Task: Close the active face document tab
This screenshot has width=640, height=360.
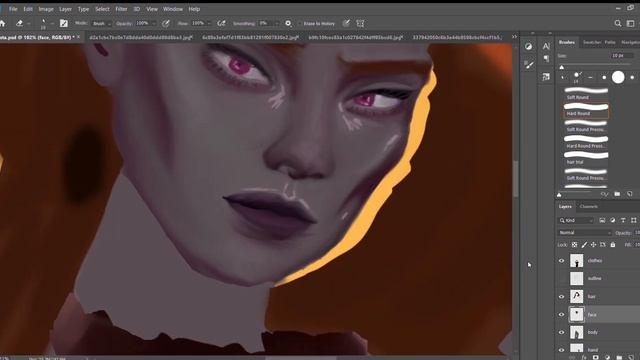Action: [79, 37]
